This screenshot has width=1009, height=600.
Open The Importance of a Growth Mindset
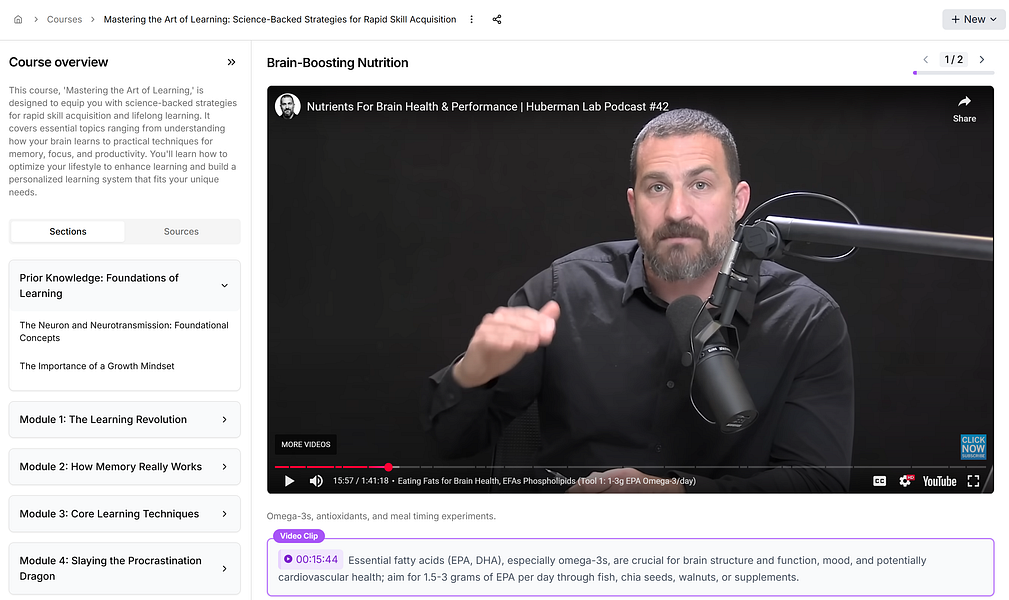tap(97, 366)
